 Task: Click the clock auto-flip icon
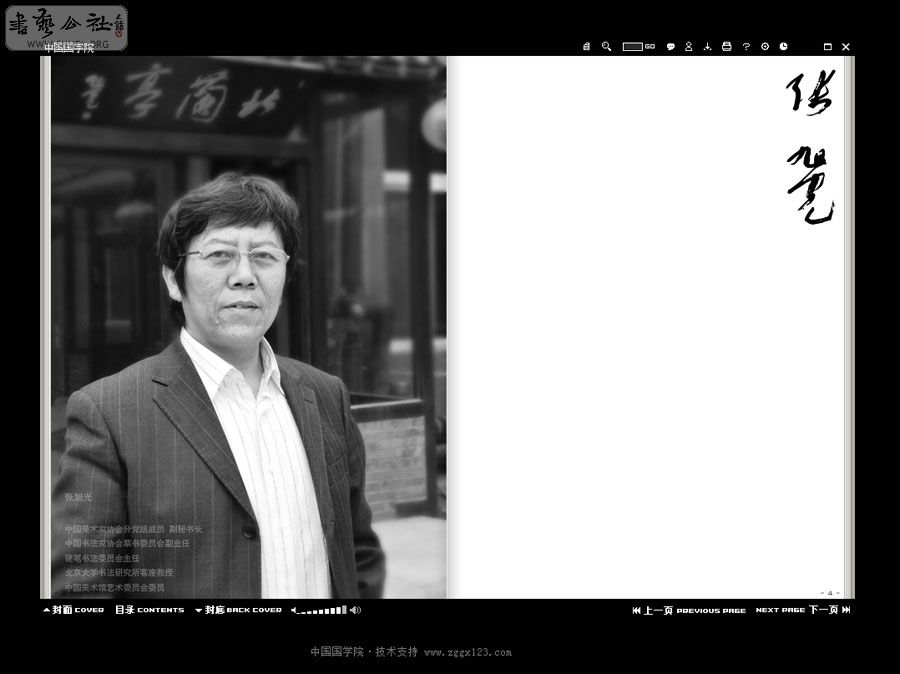[783, 47]
